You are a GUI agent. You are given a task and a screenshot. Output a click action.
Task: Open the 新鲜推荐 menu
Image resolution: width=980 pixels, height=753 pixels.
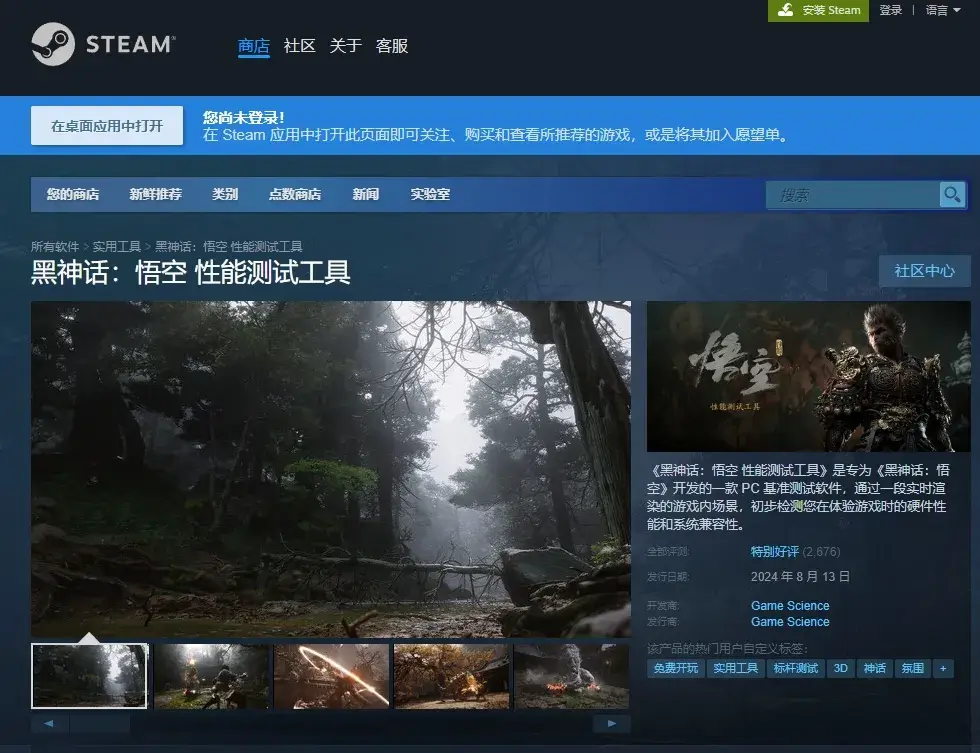(156, 194)
